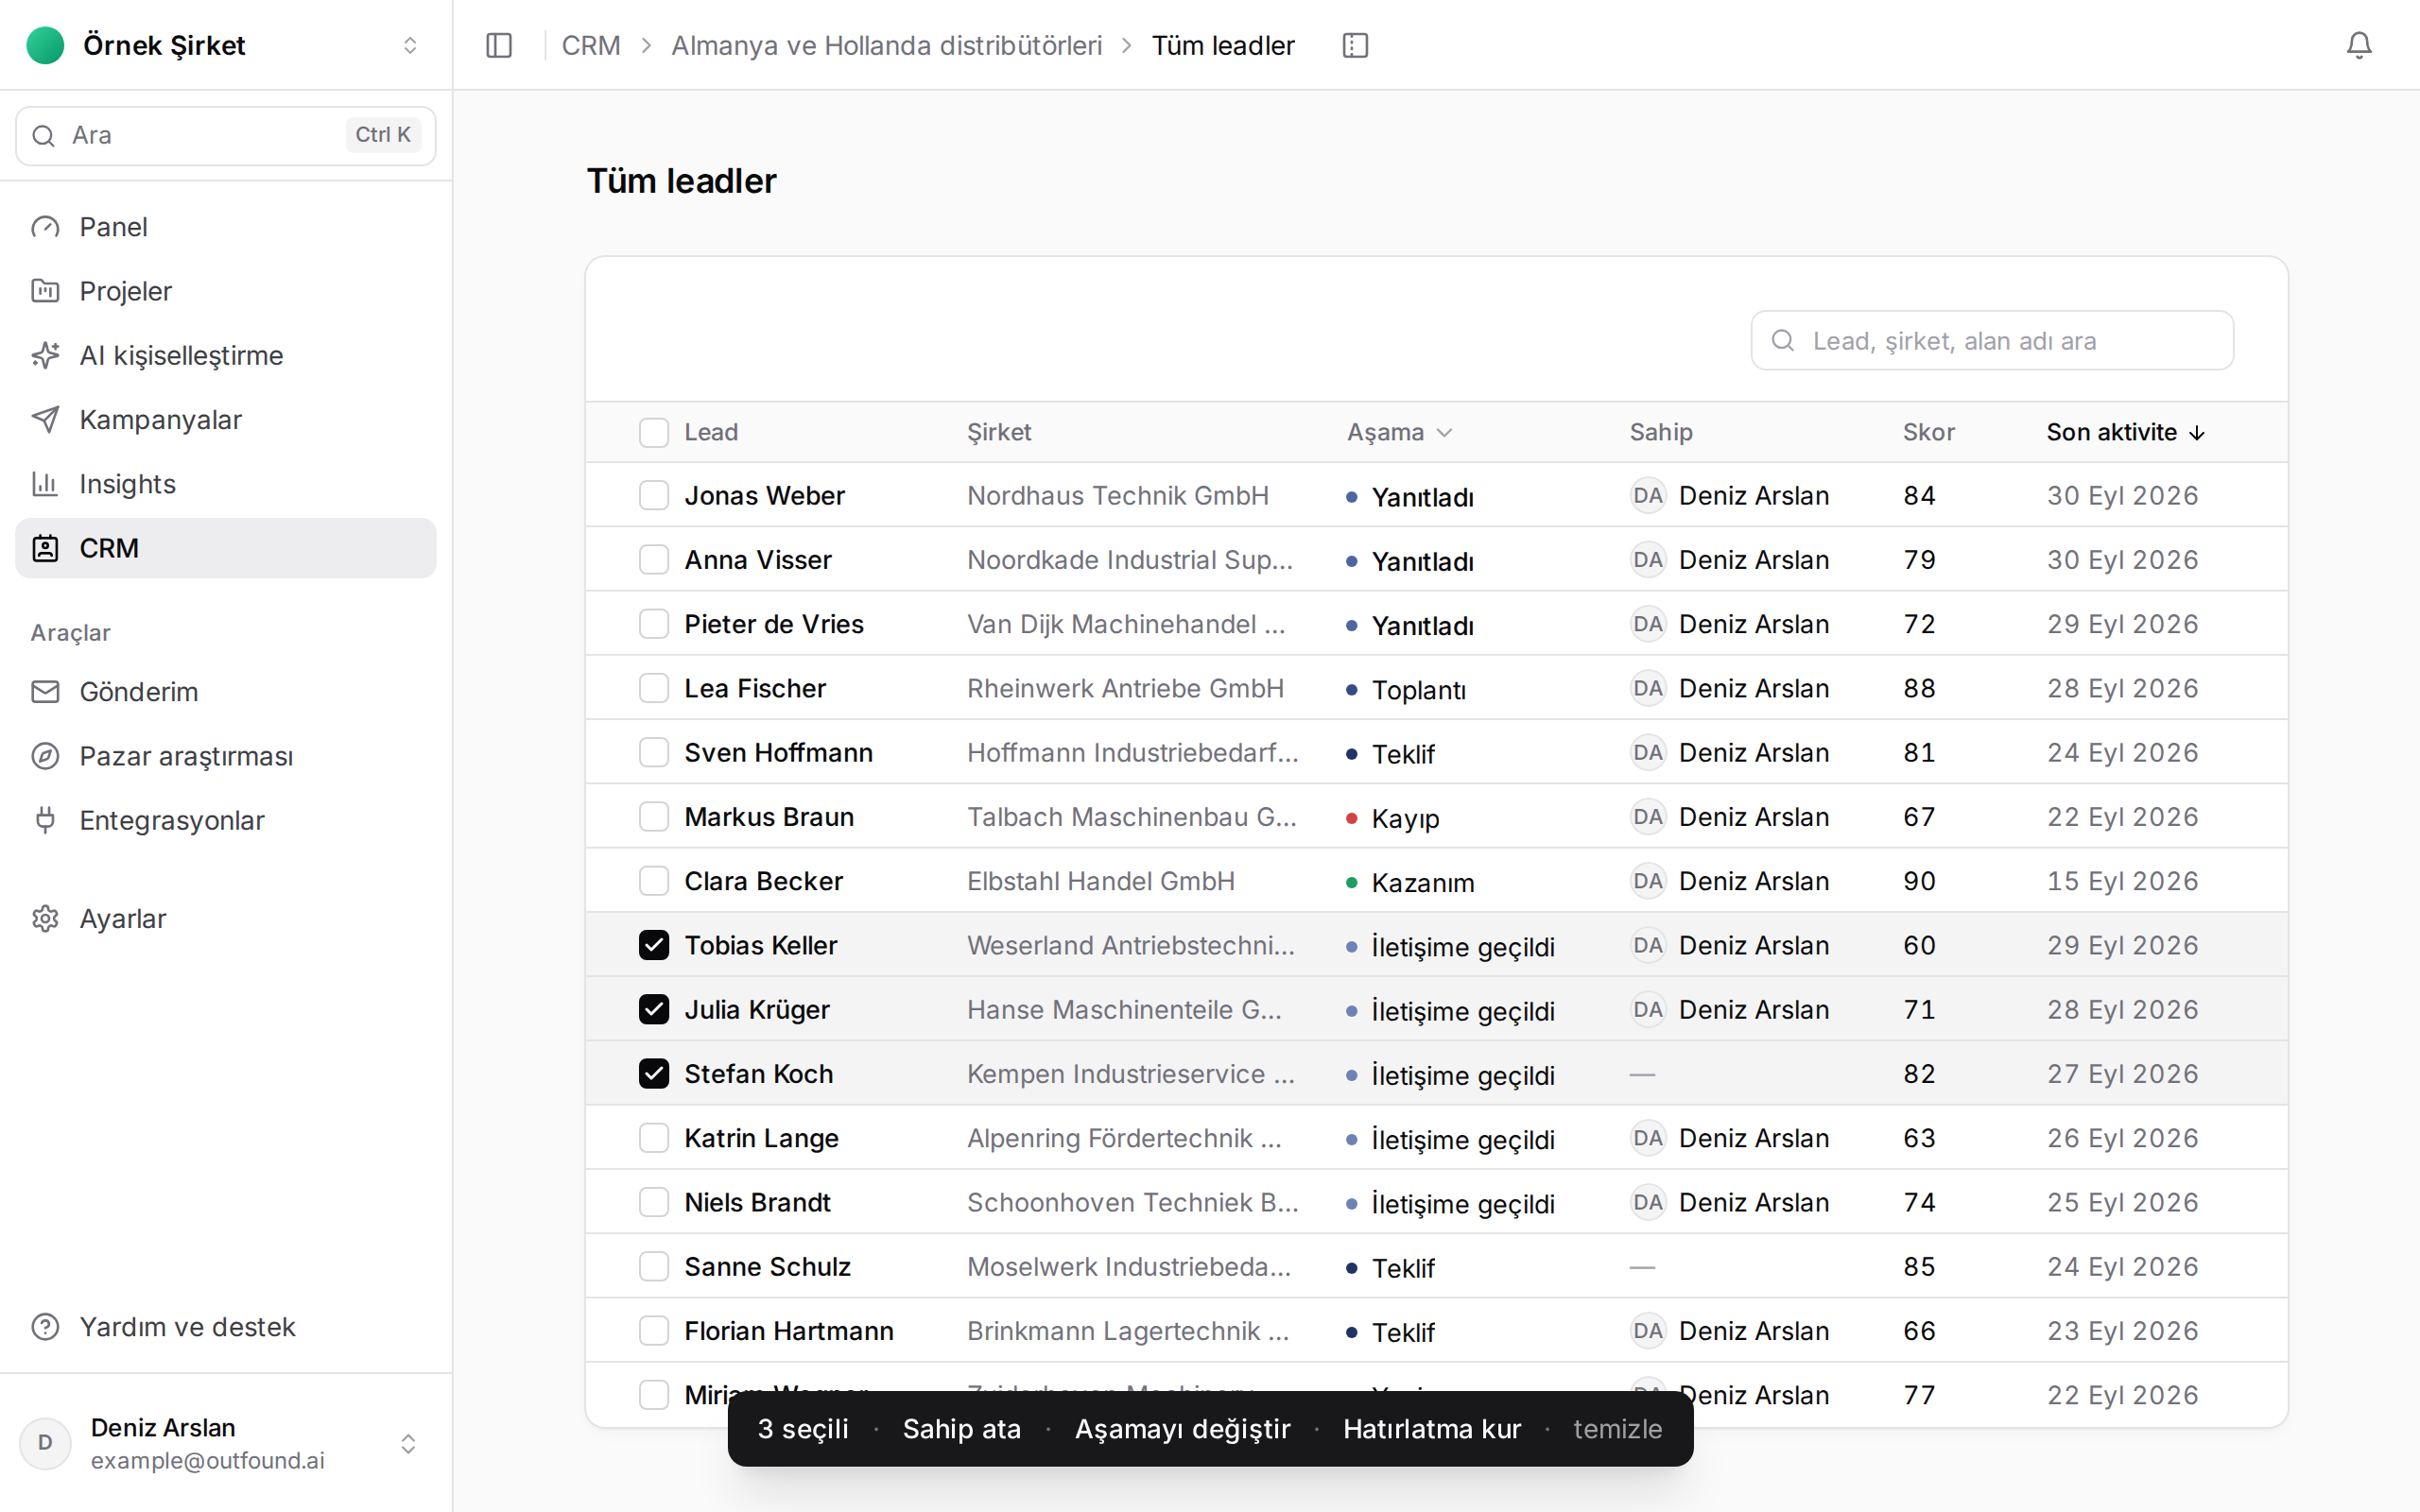
Task: Open Almanya ve Hollanda distribütörleri breadcrumb
Action: (886, 45)
